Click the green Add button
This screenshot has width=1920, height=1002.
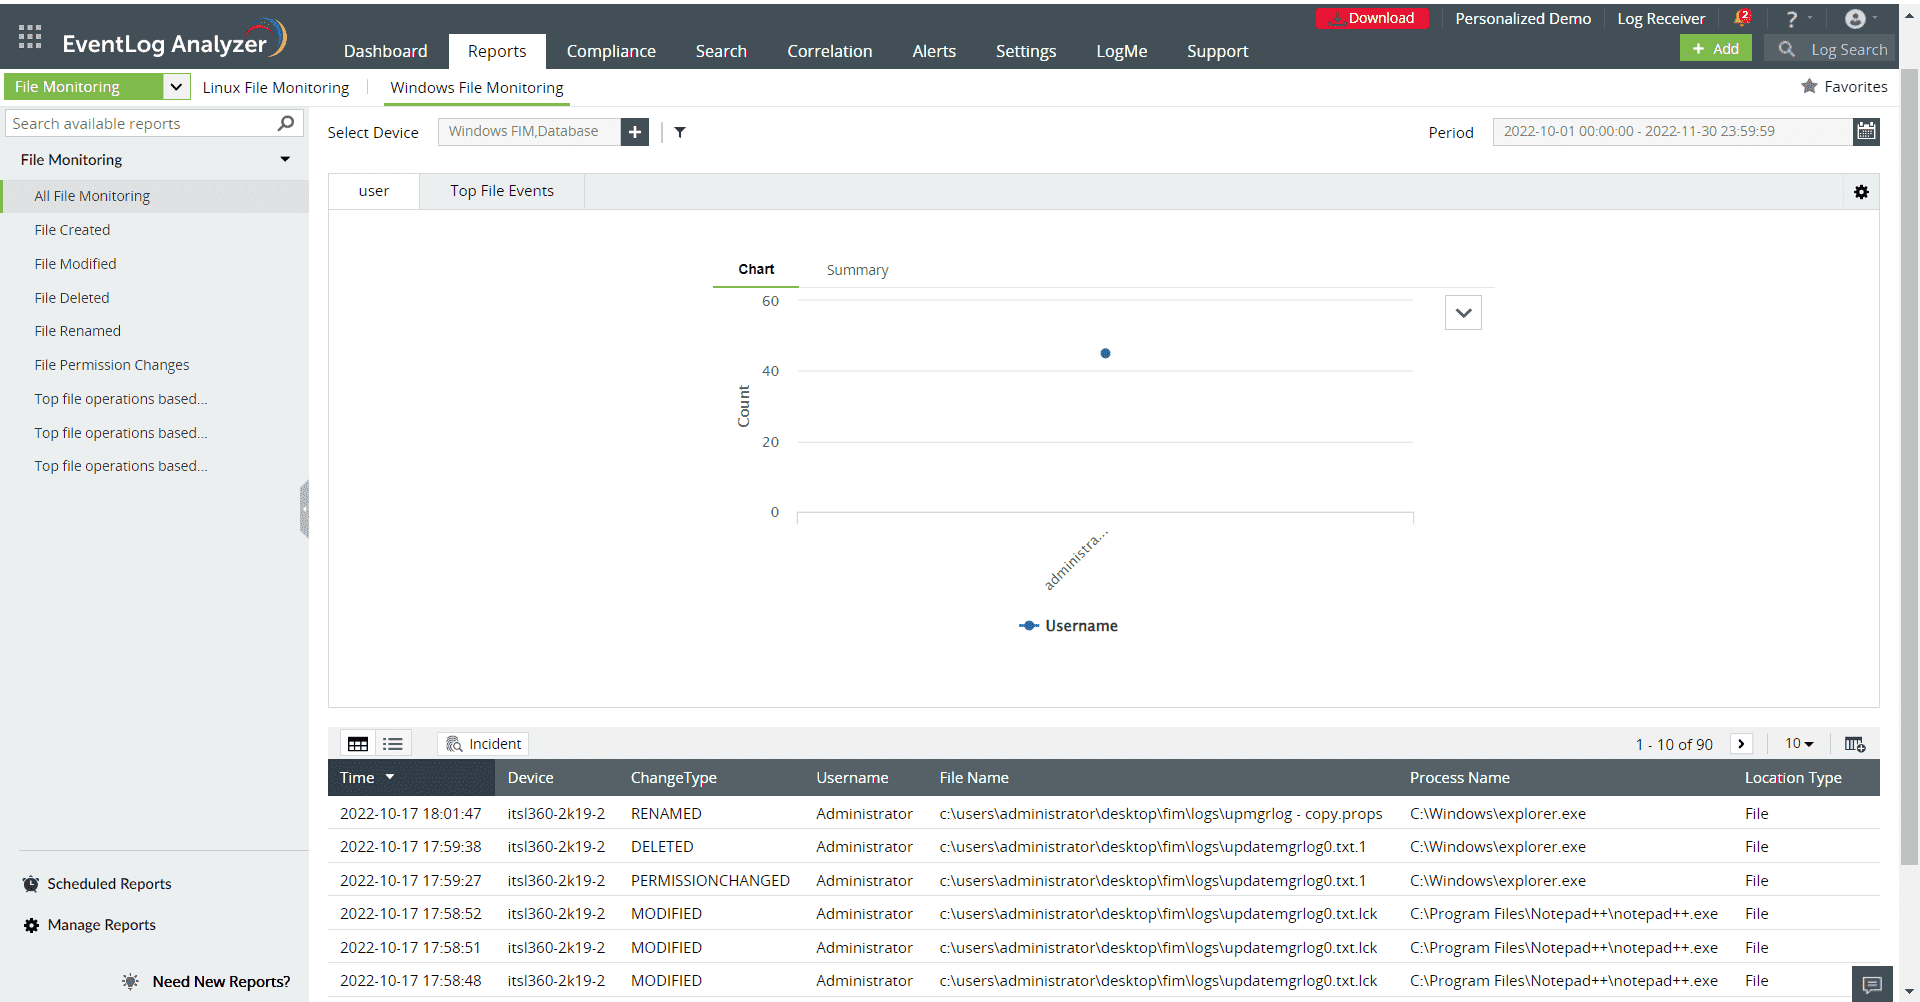[x=1716, y=49]
